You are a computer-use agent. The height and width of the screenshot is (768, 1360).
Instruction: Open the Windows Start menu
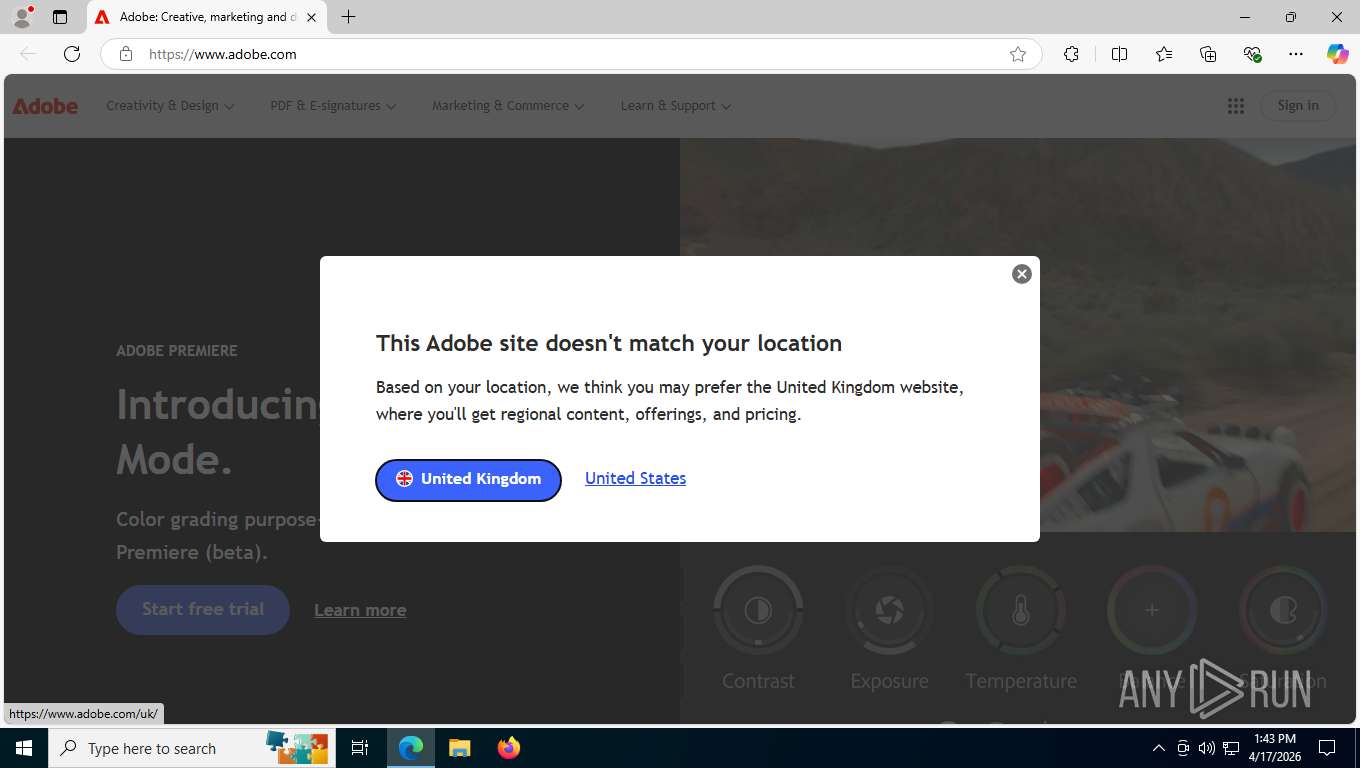(23, 748)
